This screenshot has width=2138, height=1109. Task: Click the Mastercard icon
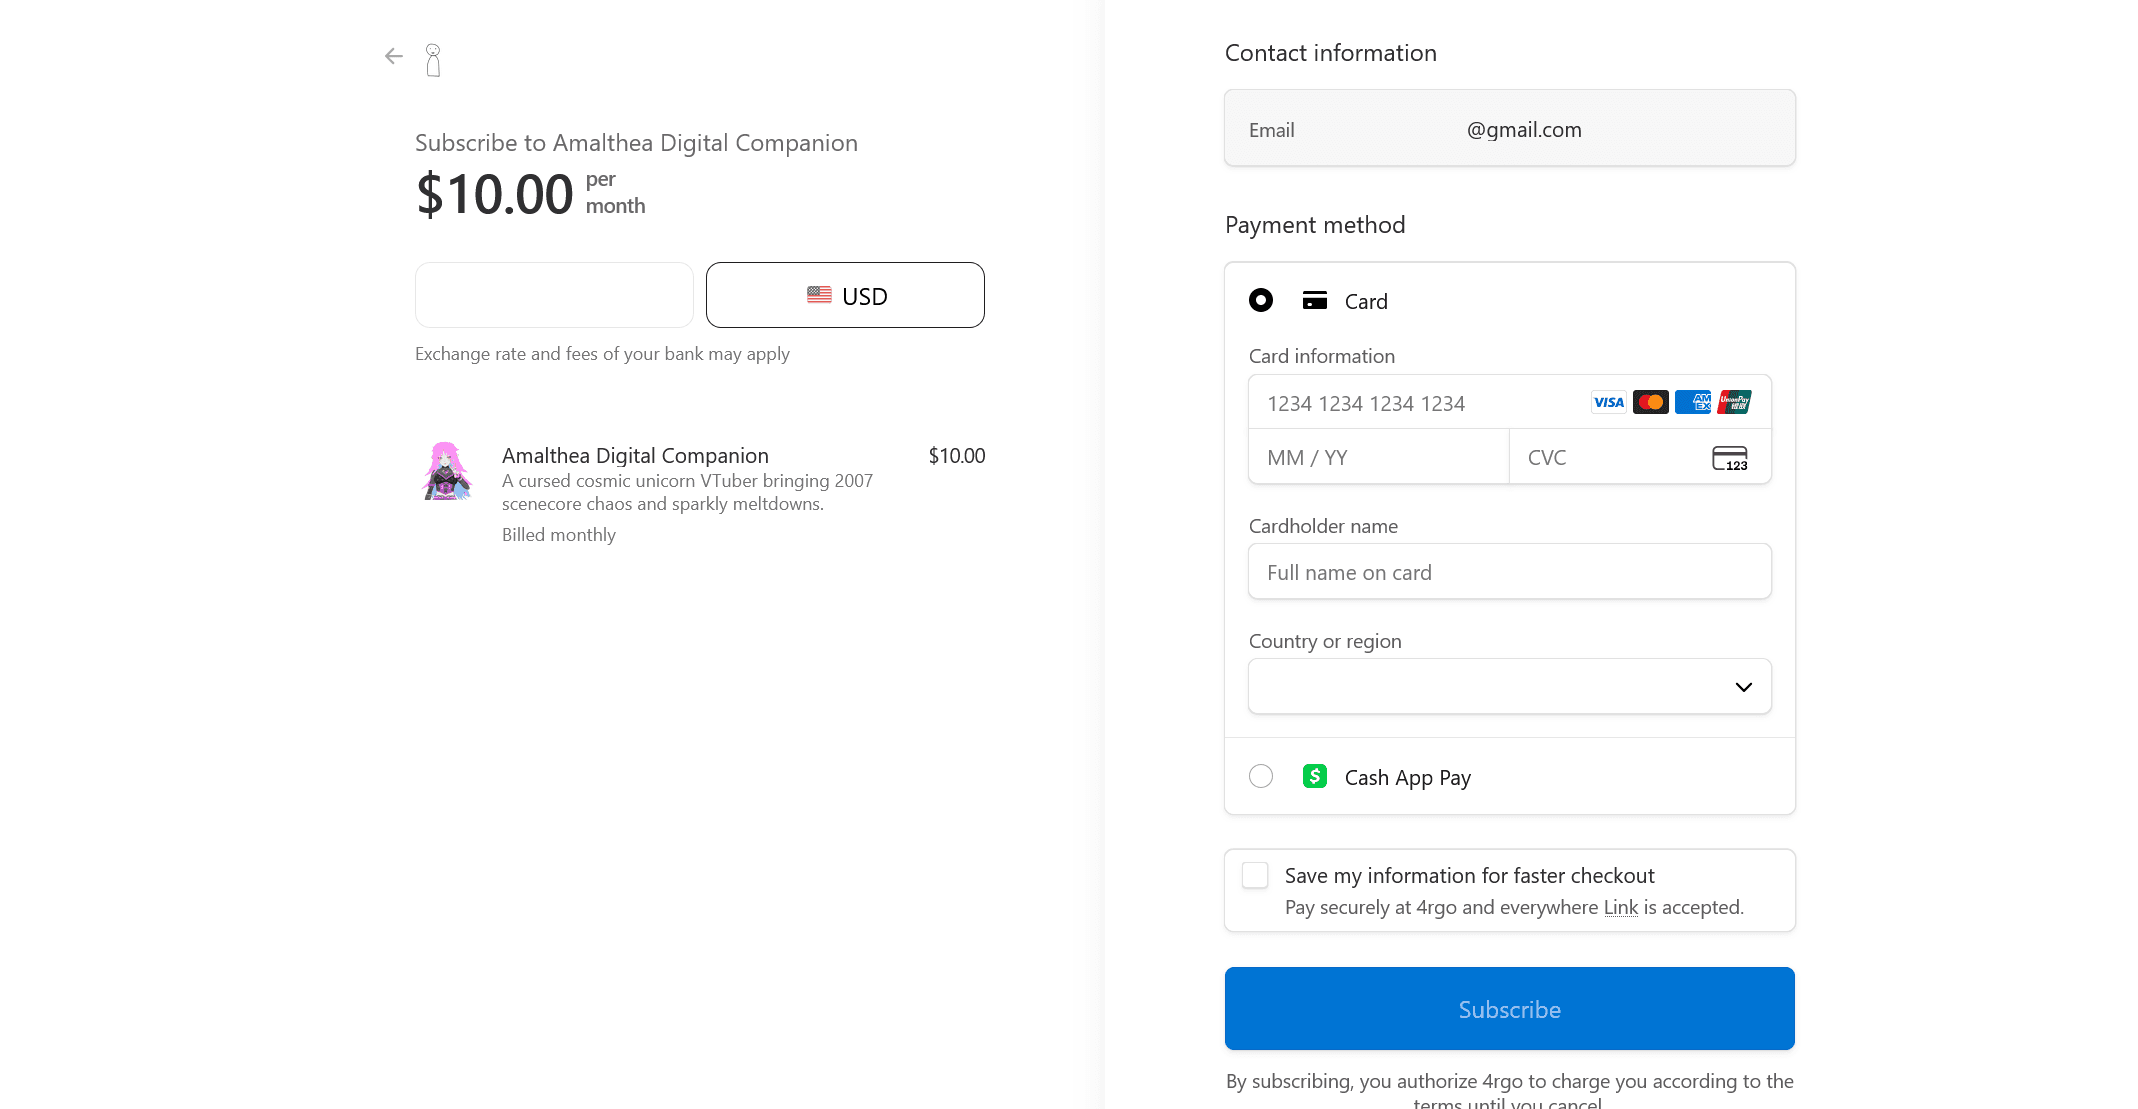click(x=1650, y=402)
